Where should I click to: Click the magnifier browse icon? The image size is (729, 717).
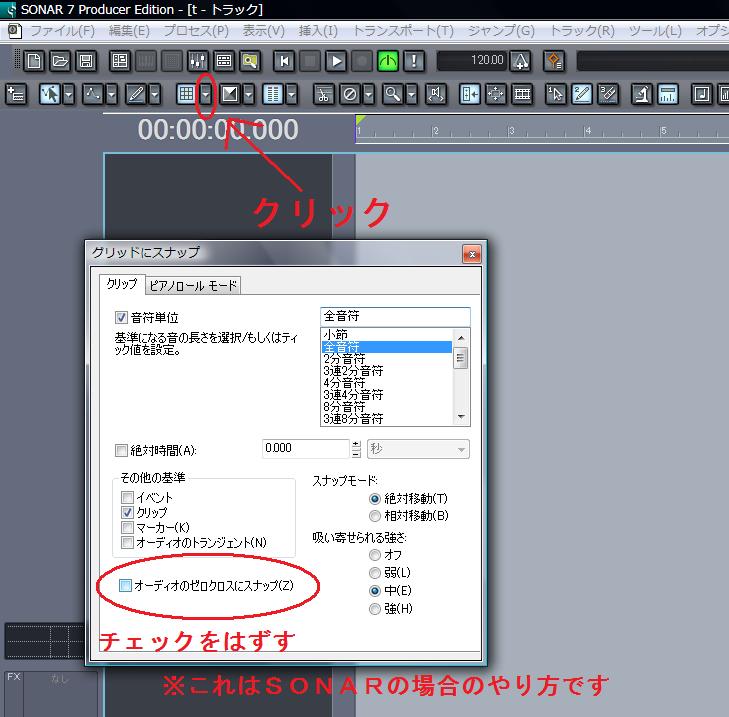coord(250,61)
